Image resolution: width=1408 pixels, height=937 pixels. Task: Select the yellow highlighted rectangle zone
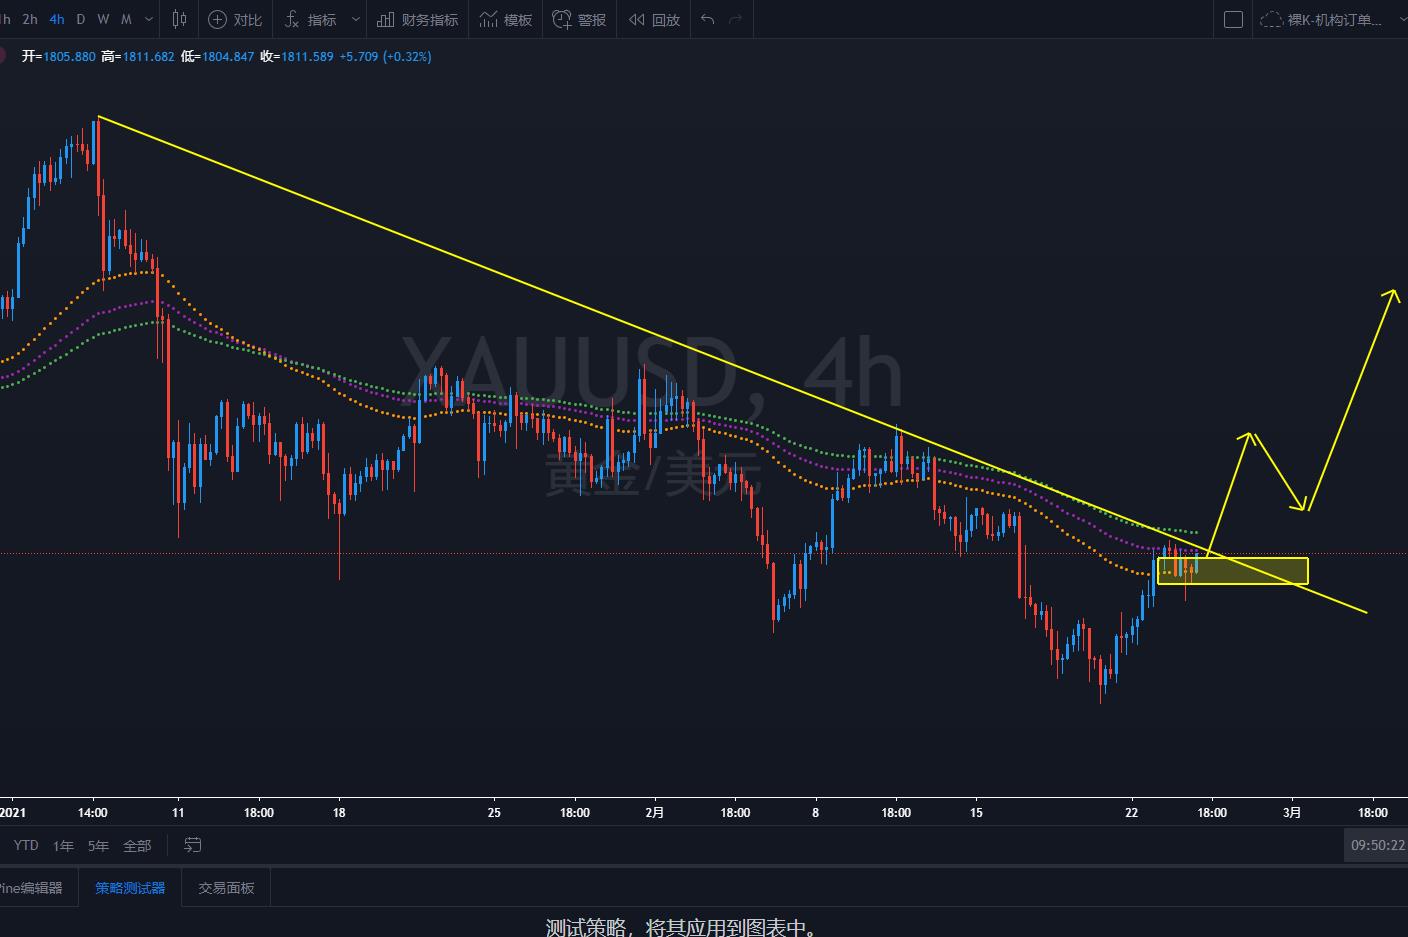pos(1233,571)
